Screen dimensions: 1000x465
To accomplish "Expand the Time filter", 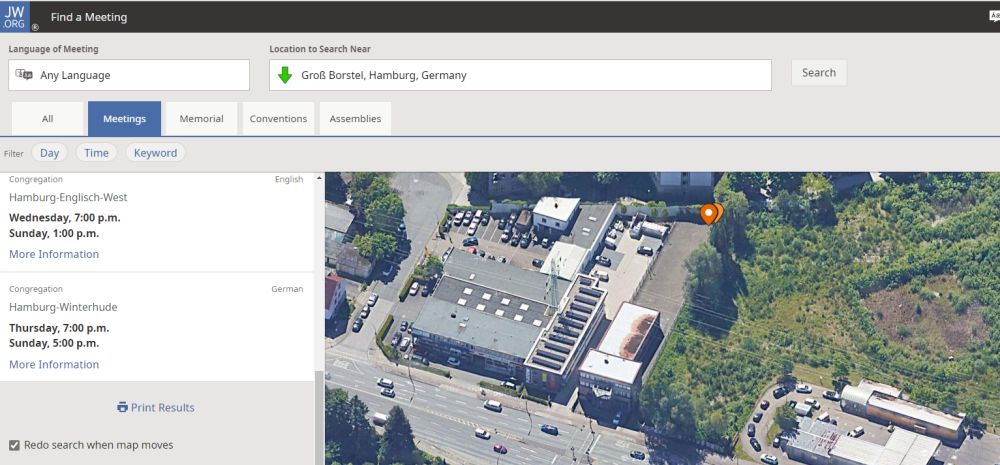I will click(x=96, y=153).
